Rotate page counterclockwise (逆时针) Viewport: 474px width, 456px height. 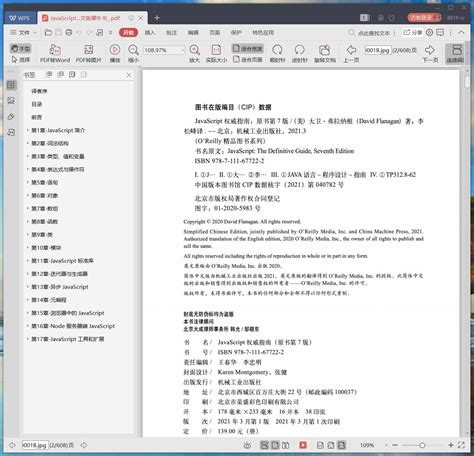point(299,53)
